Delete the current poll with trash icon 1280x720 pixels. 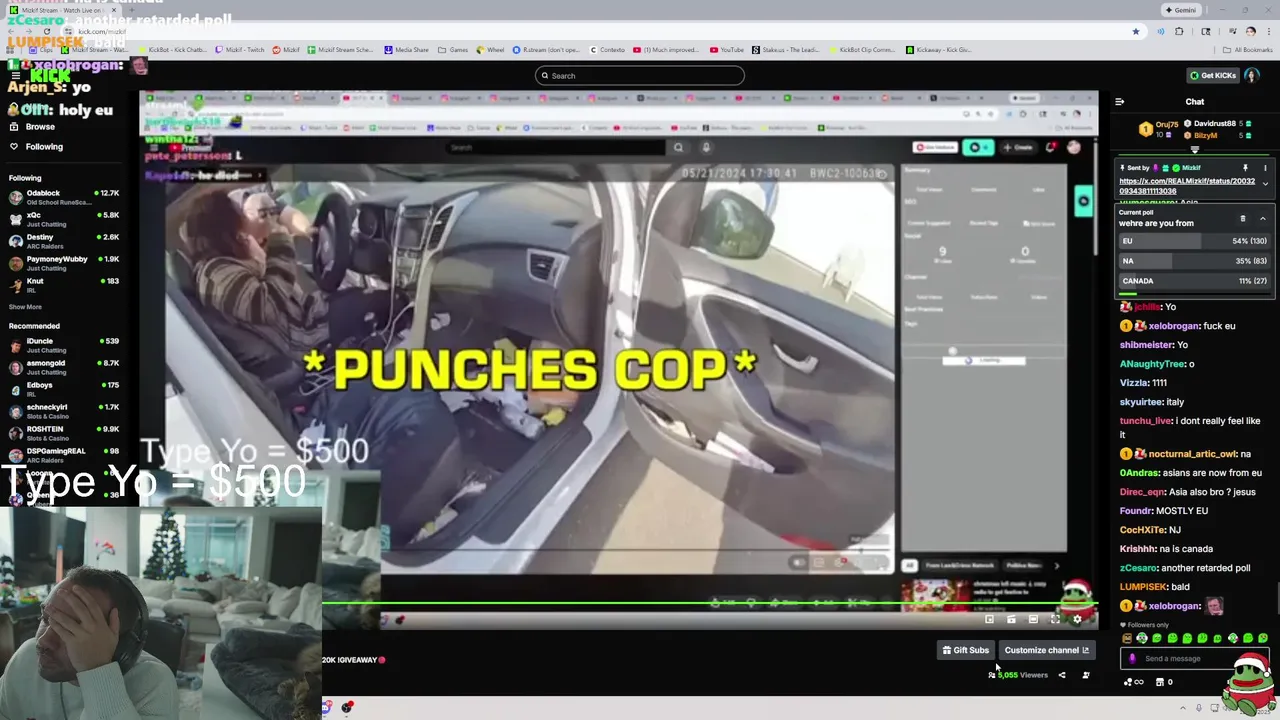coord(1243,218)
